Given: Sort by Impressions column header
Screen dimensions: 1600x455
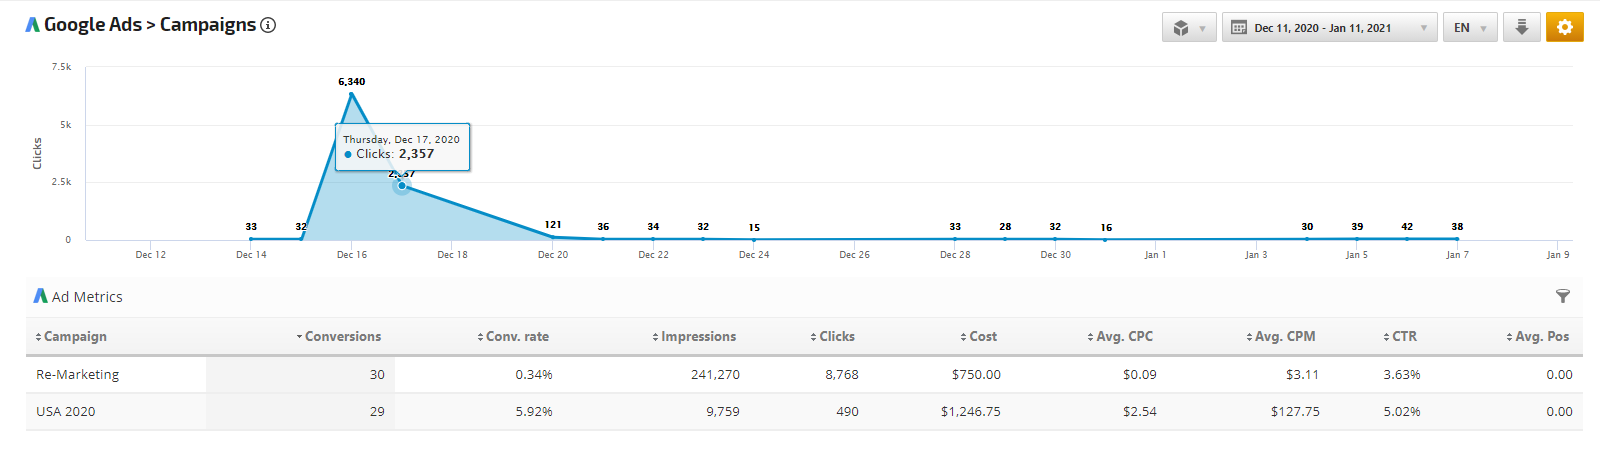Looking at the screenshot, I should [697, 337].
